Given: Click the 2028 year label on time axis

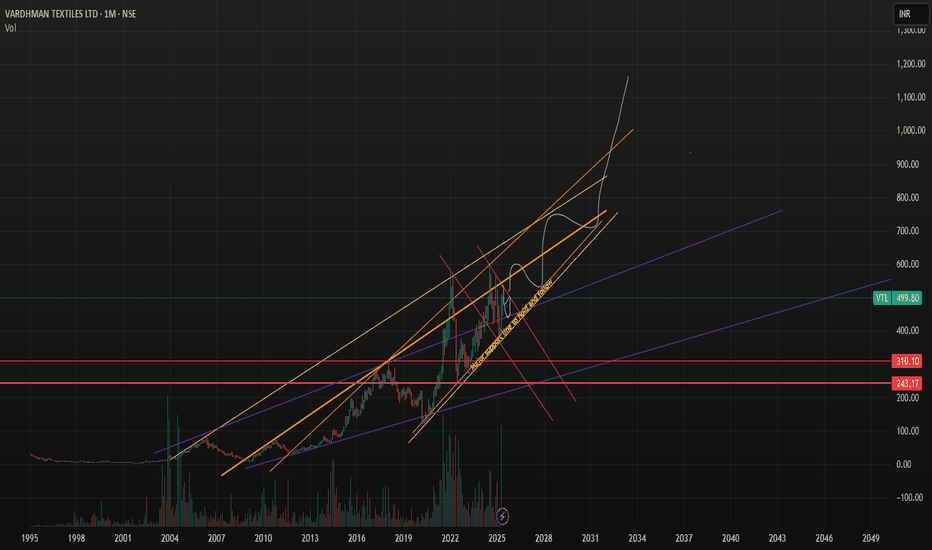Looking at the screenshot, I should [x=543, y=538].
